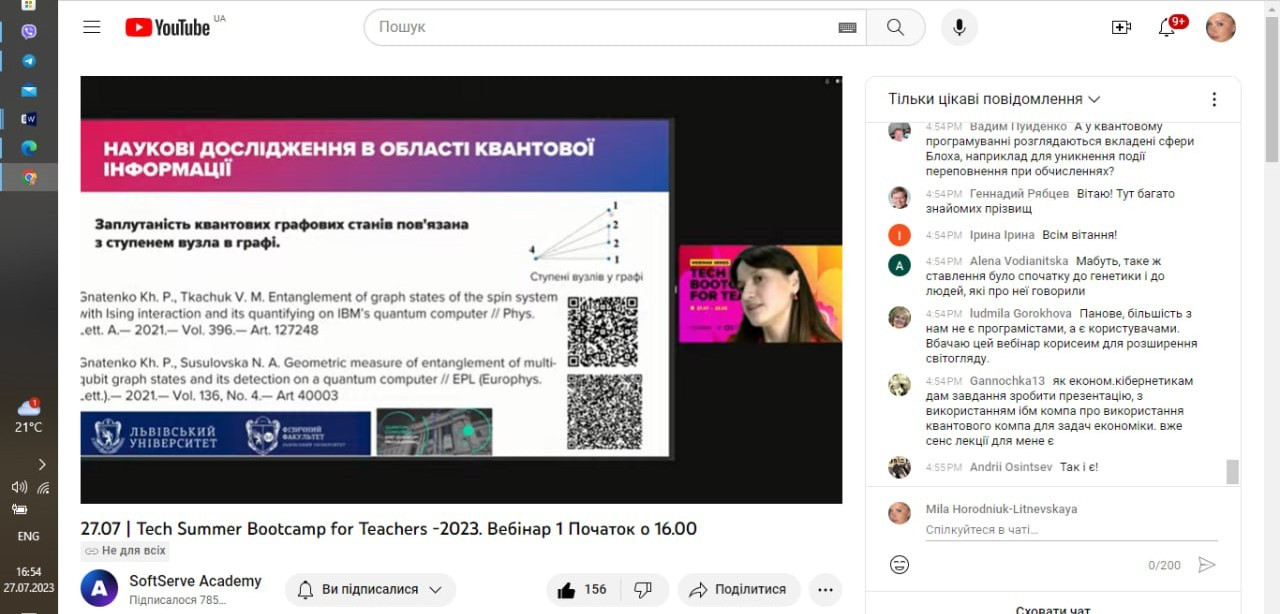Viewport: 1280px width, 614px height.
Task: Click the 'Поділитися' share button
Action: click(x=739, y=589)
